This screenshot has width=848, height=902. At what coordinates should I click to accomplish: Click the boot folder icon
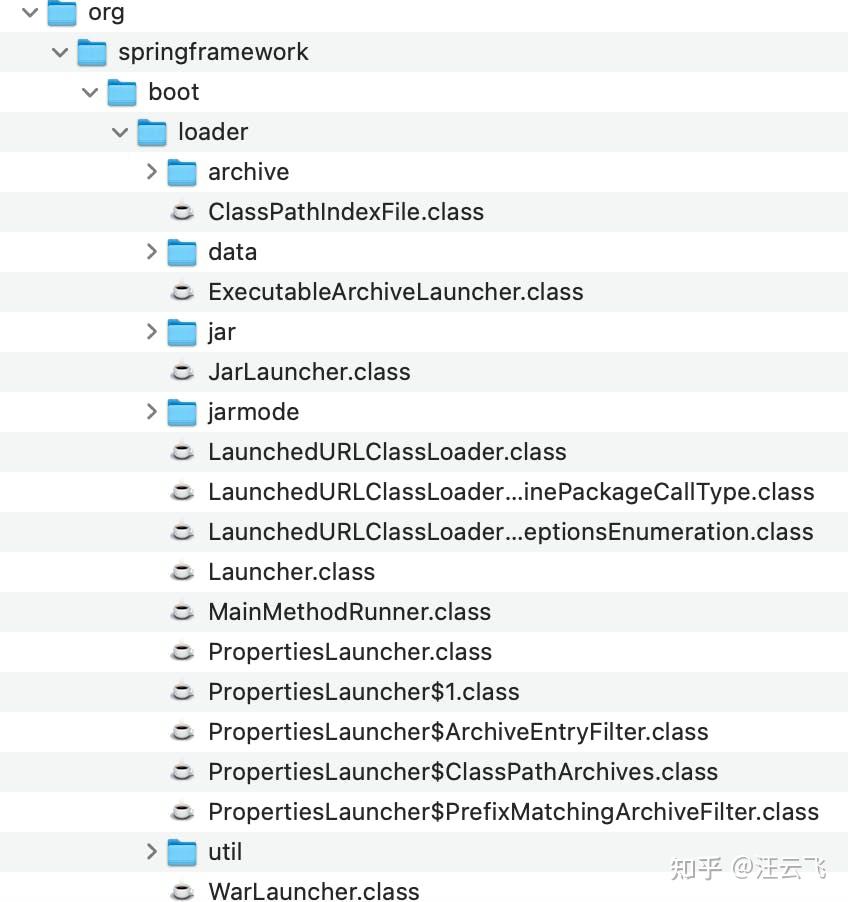click(122, 93)
